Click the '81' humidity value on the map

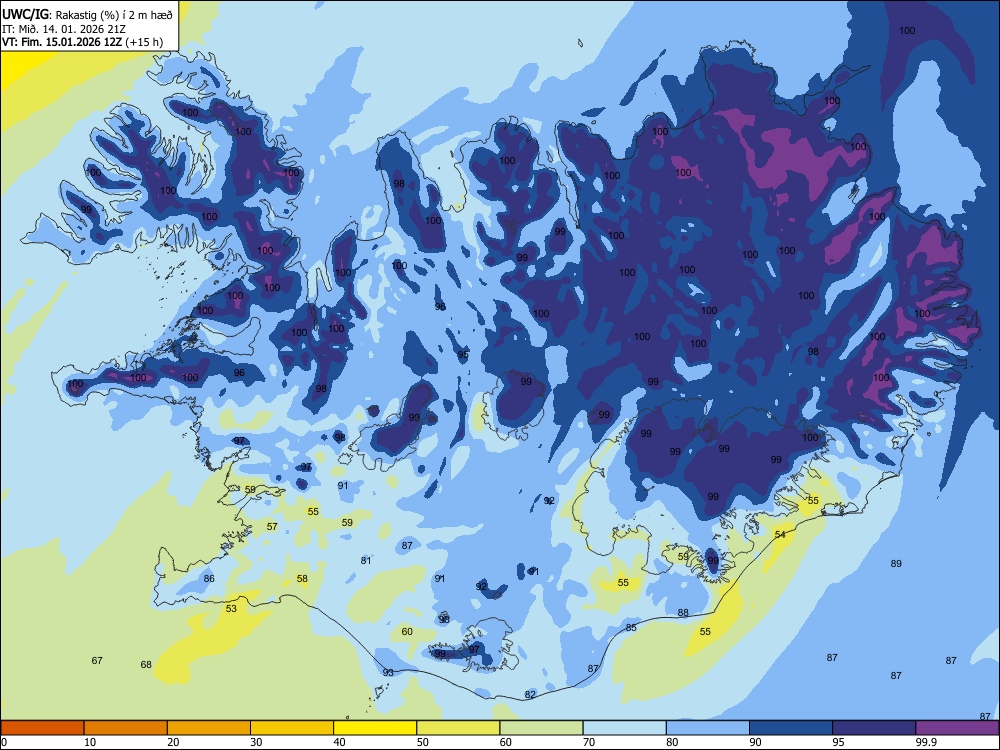365,561
